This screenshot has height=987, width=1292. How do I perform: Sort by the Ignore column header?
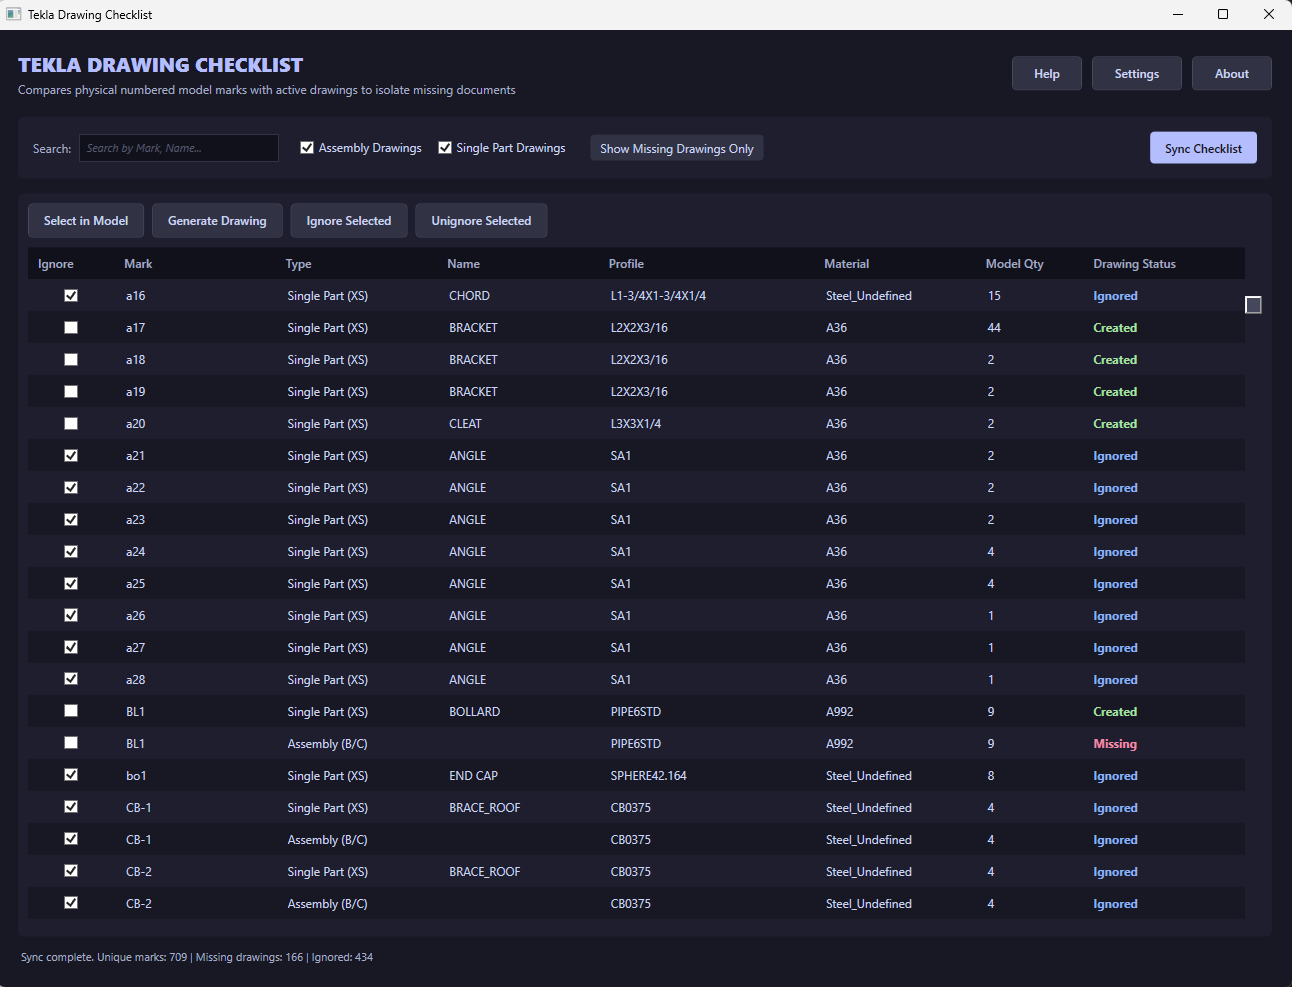[56, 264]
